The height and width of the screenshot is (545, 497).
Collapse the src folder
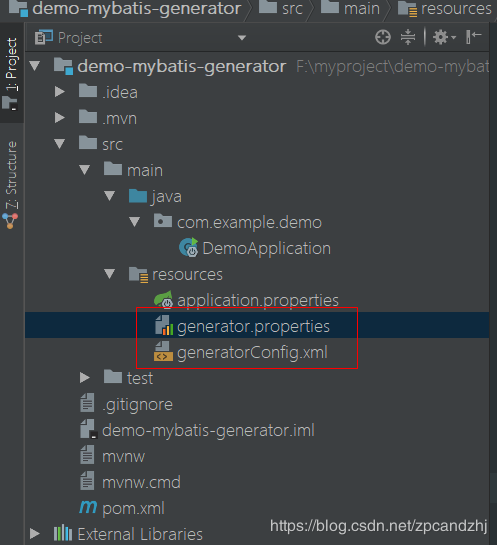[x=60, y=144]
